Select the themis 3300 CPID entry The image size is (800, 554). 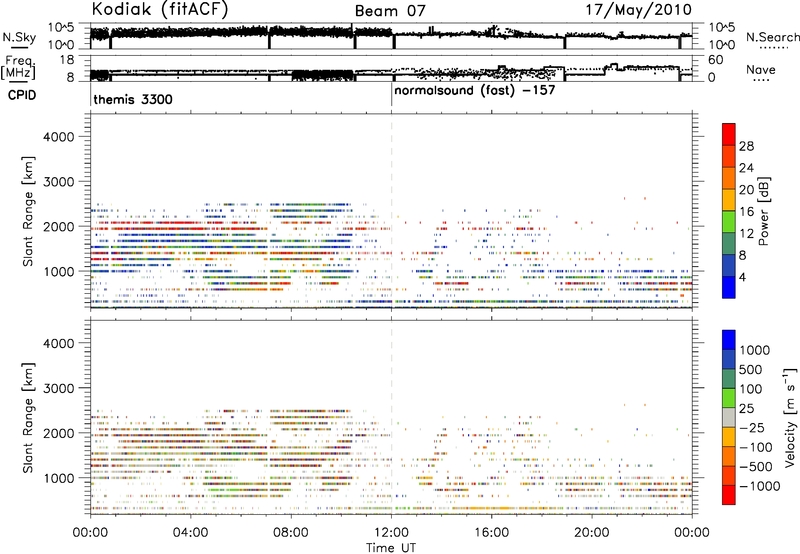pyautogui.click(x=133, y=99)
